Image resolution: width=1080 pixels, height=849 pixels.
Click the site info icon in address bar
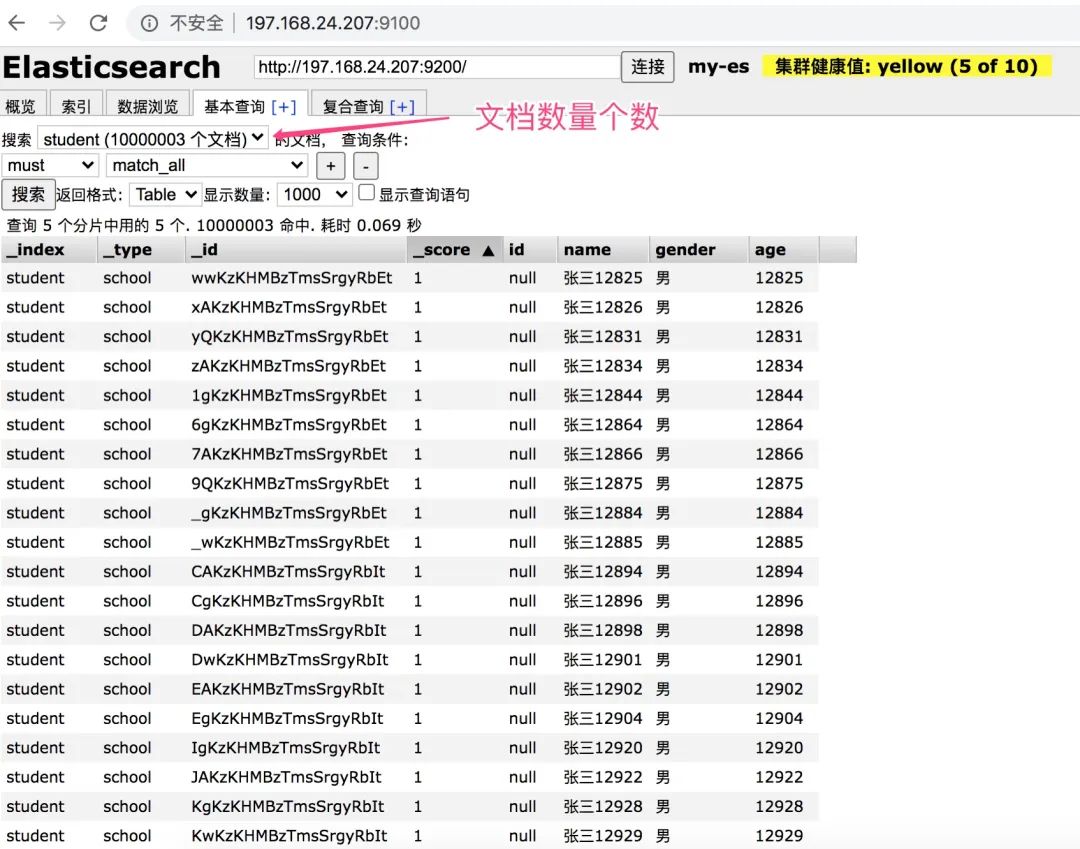149,23
